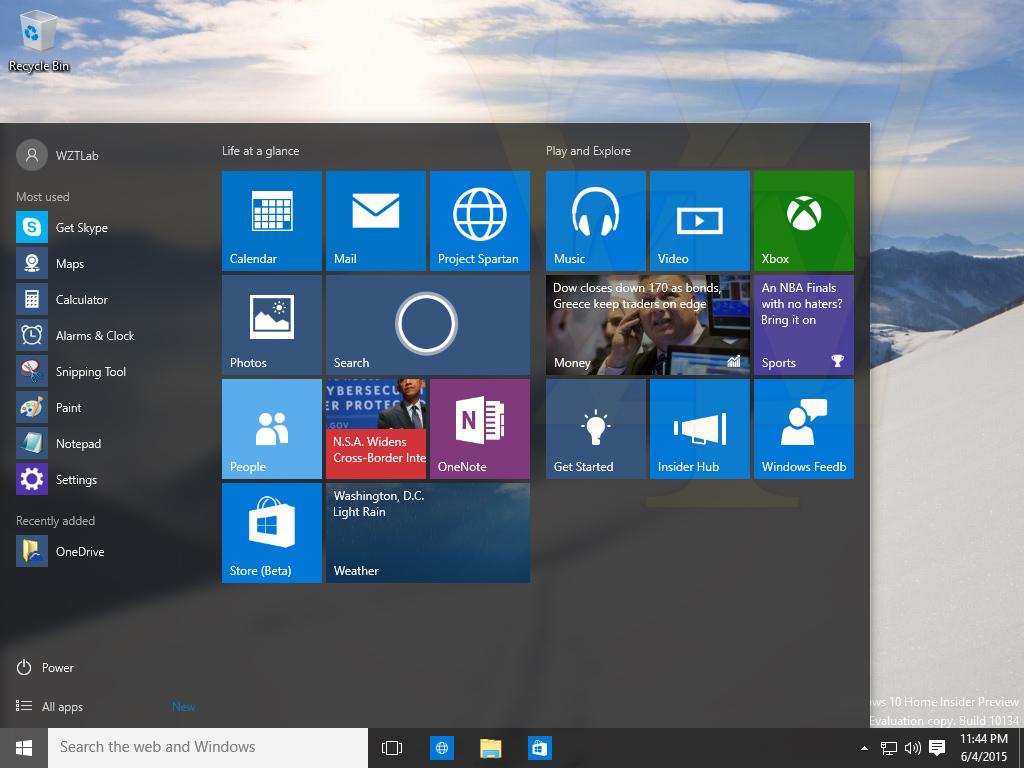The image size is (1024, 768).
Task: Launch Get Skype from Most used
Action: pyautogui.click(x=108, y=227)
